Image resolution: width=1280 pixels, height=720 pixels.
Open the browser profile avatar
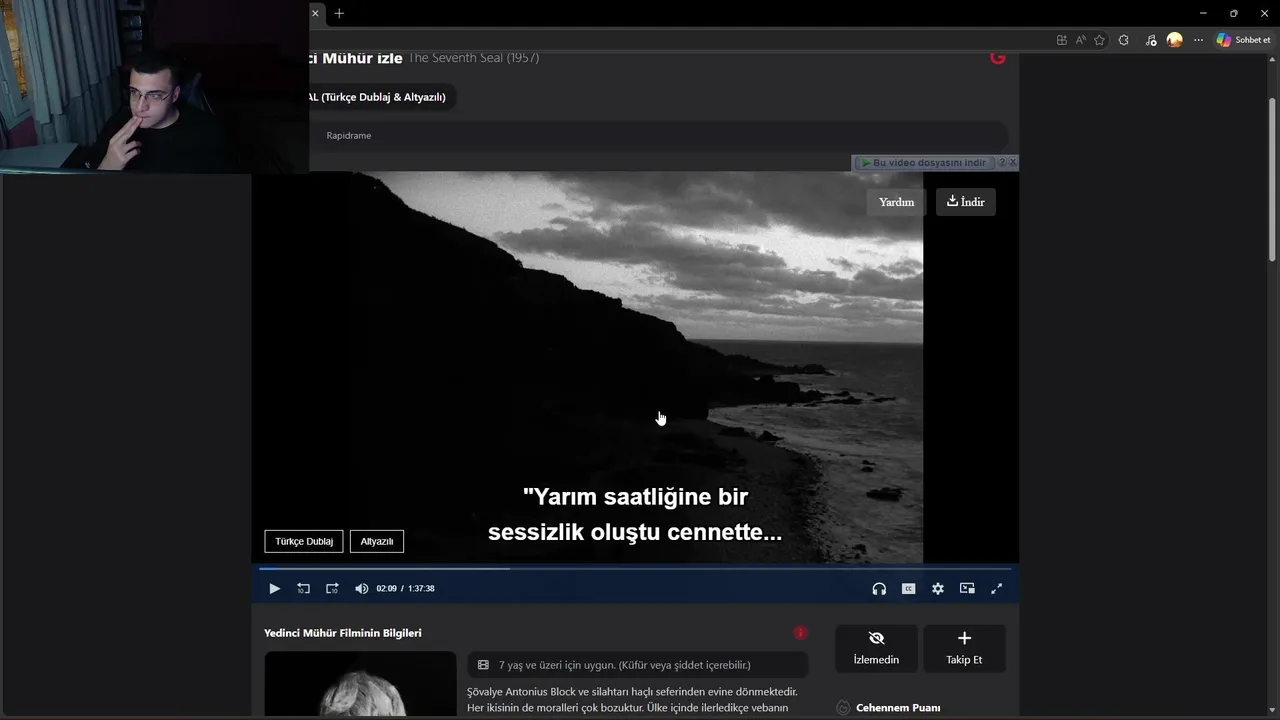point(1175,40)
